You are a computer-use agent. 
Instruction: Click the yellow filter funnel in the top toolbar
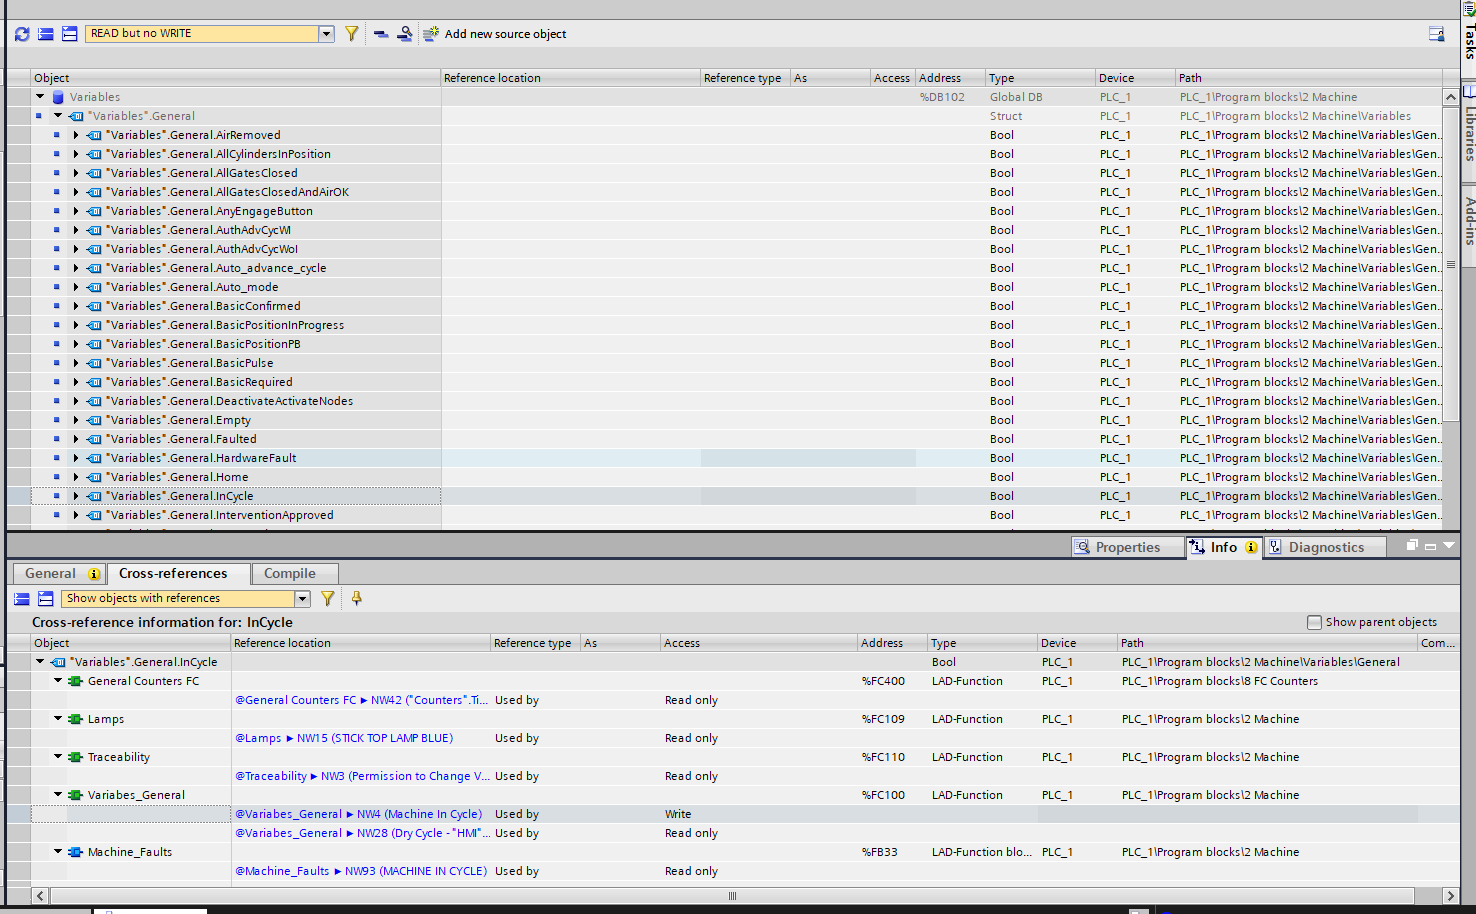(x=352, y=34)
